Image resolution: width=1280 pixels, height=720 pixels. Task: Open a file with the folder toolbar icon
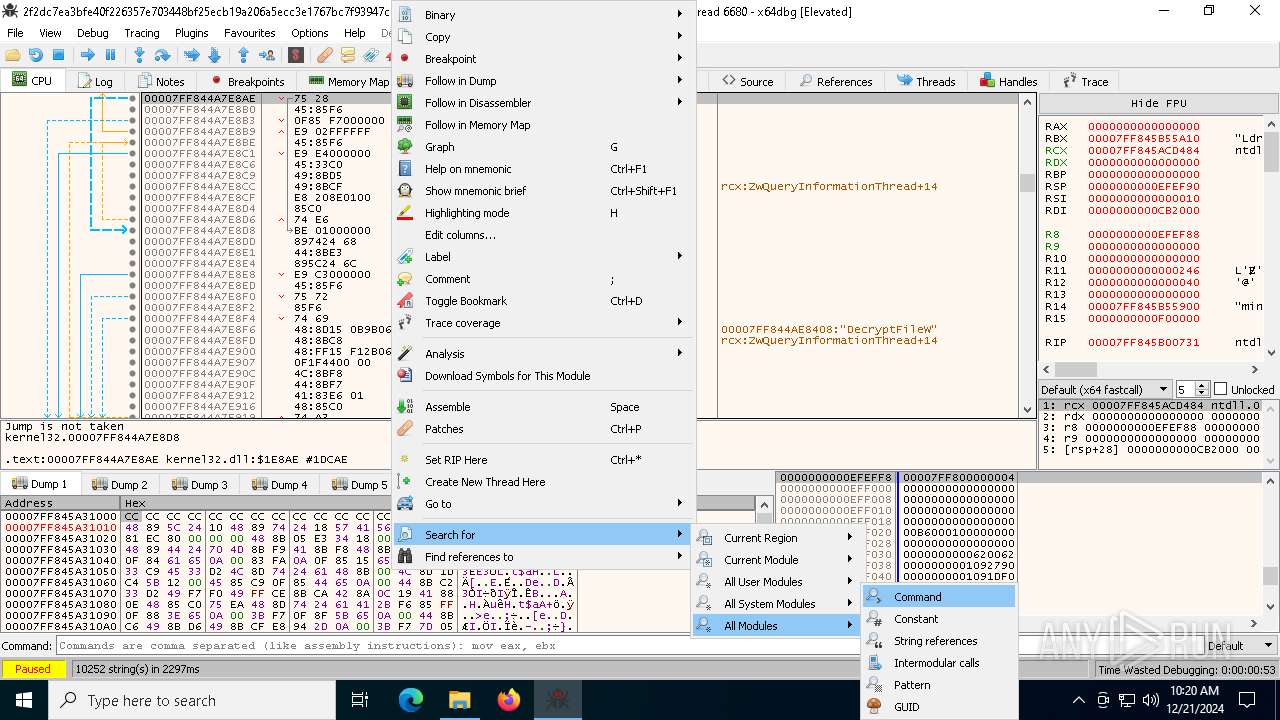(13, 55)
